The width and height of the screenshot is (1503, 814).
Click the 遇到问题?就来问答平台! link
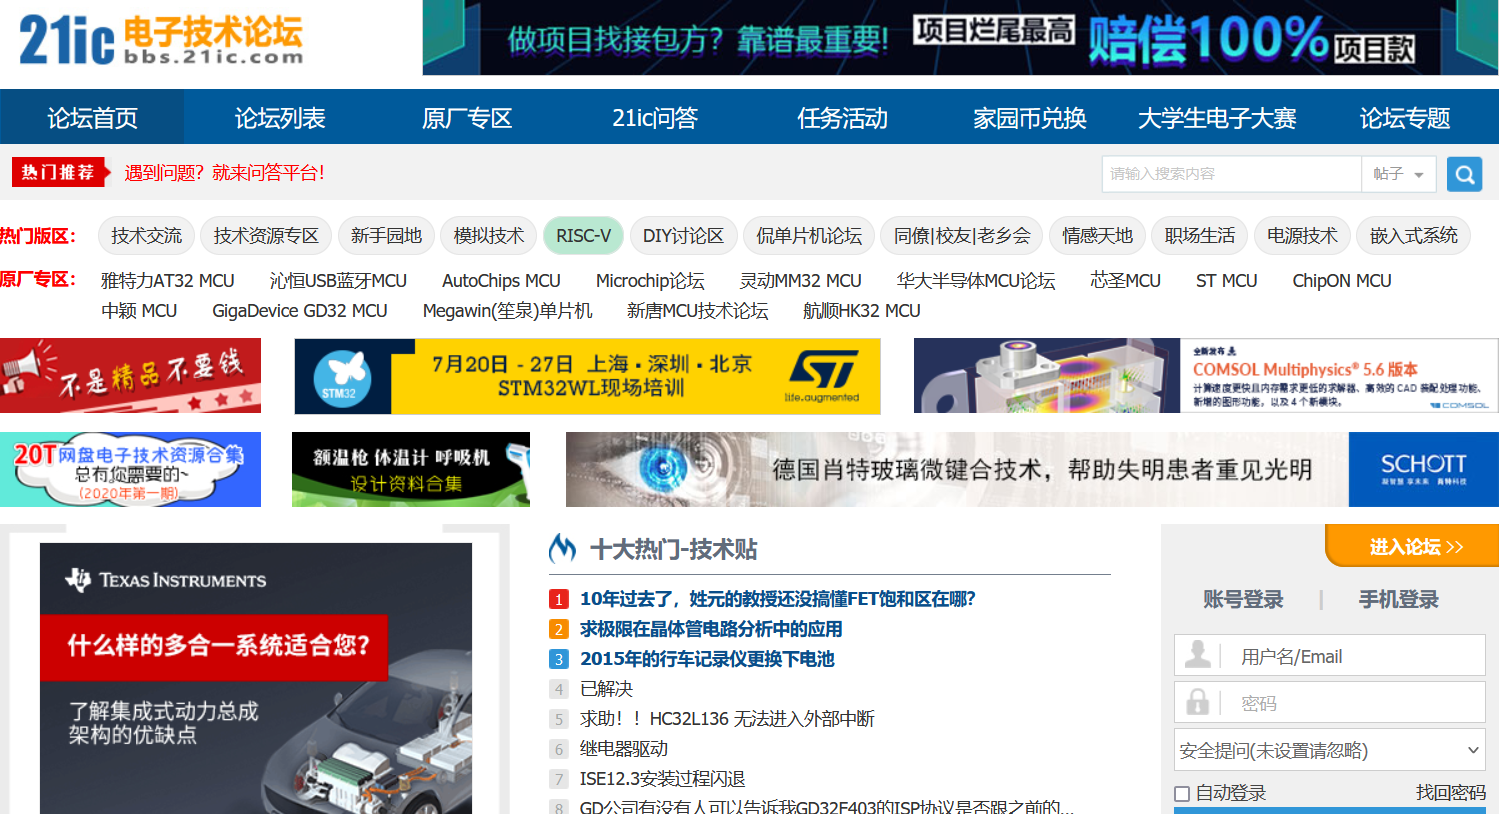point(224,173)
